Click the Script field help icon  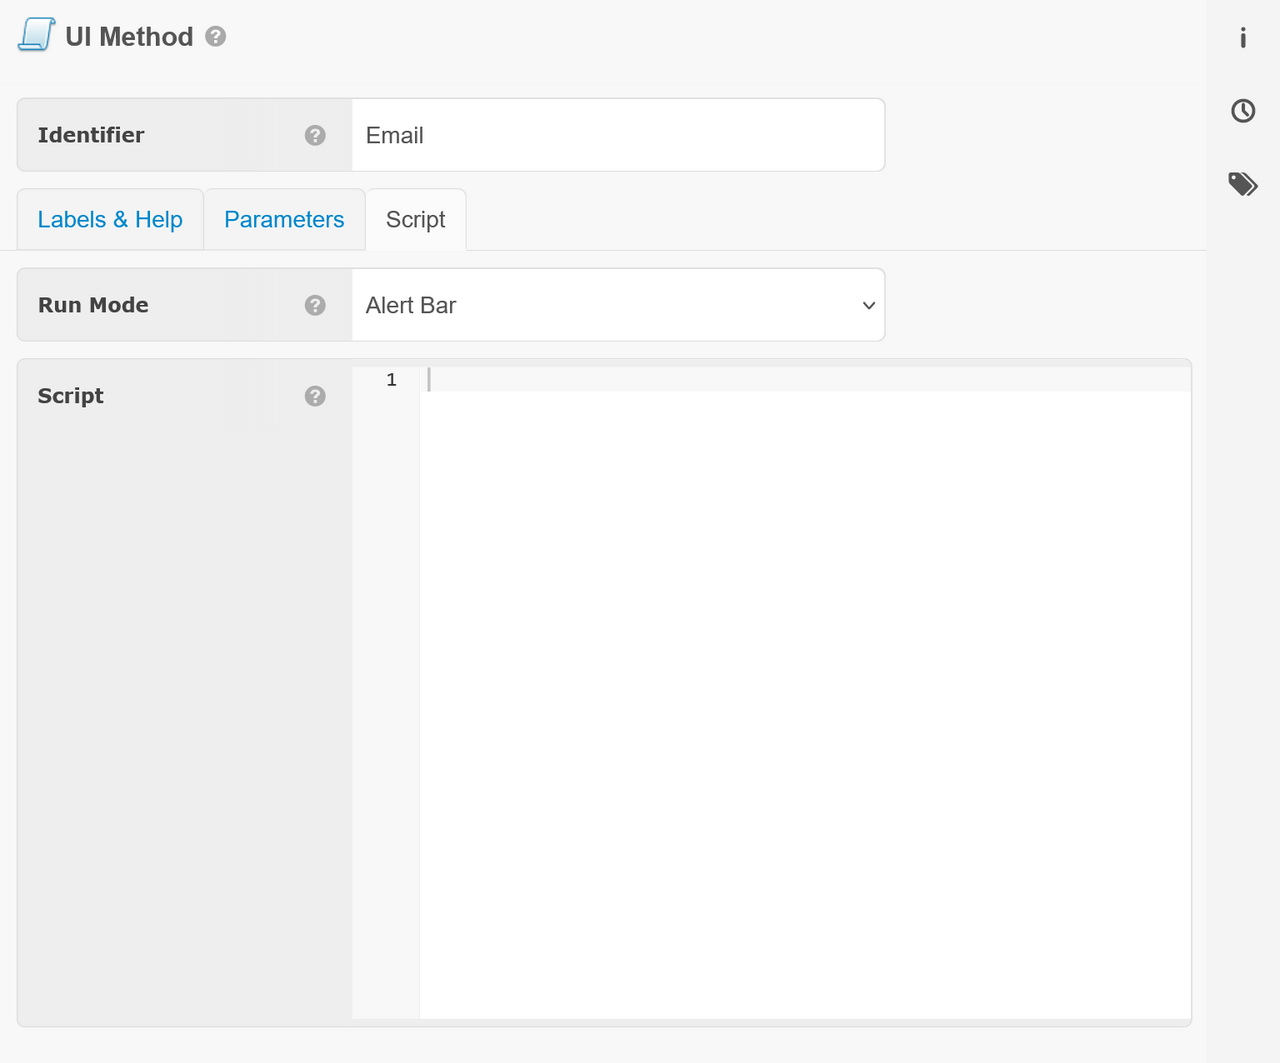315,396
